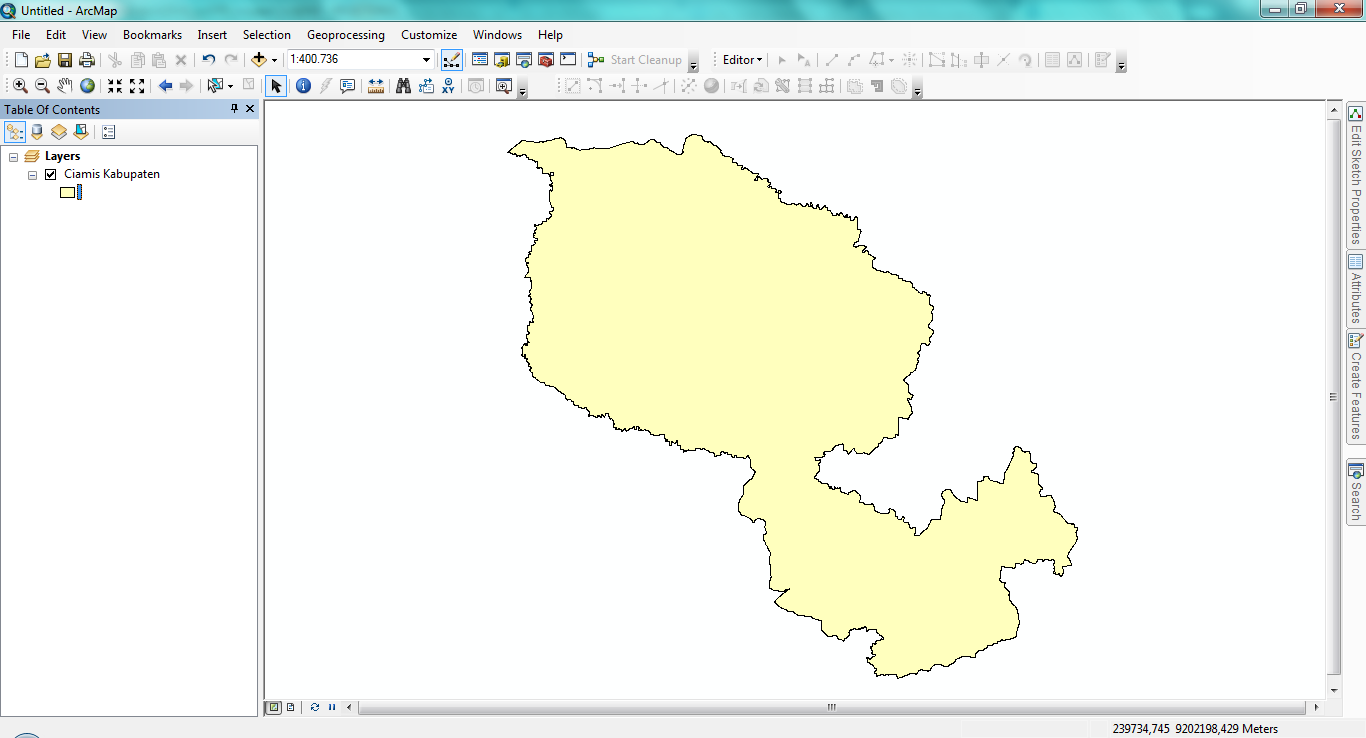Zoom to Full Extent globe
The height and width of the screenshot is (738, 1366).
tap(87, 86)
